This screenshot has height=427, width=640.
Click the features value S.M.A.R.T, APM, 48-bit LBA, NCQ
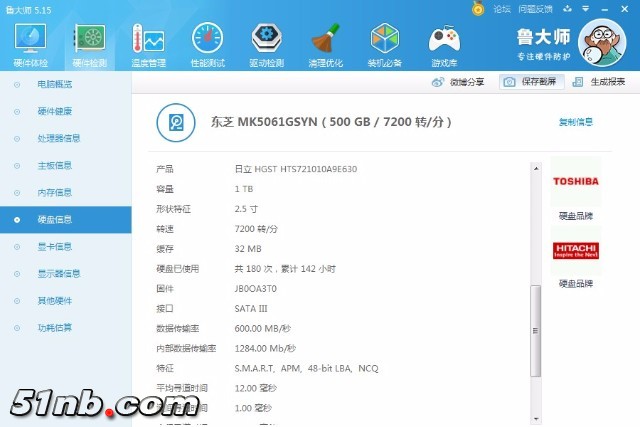[x=307, y=369]
